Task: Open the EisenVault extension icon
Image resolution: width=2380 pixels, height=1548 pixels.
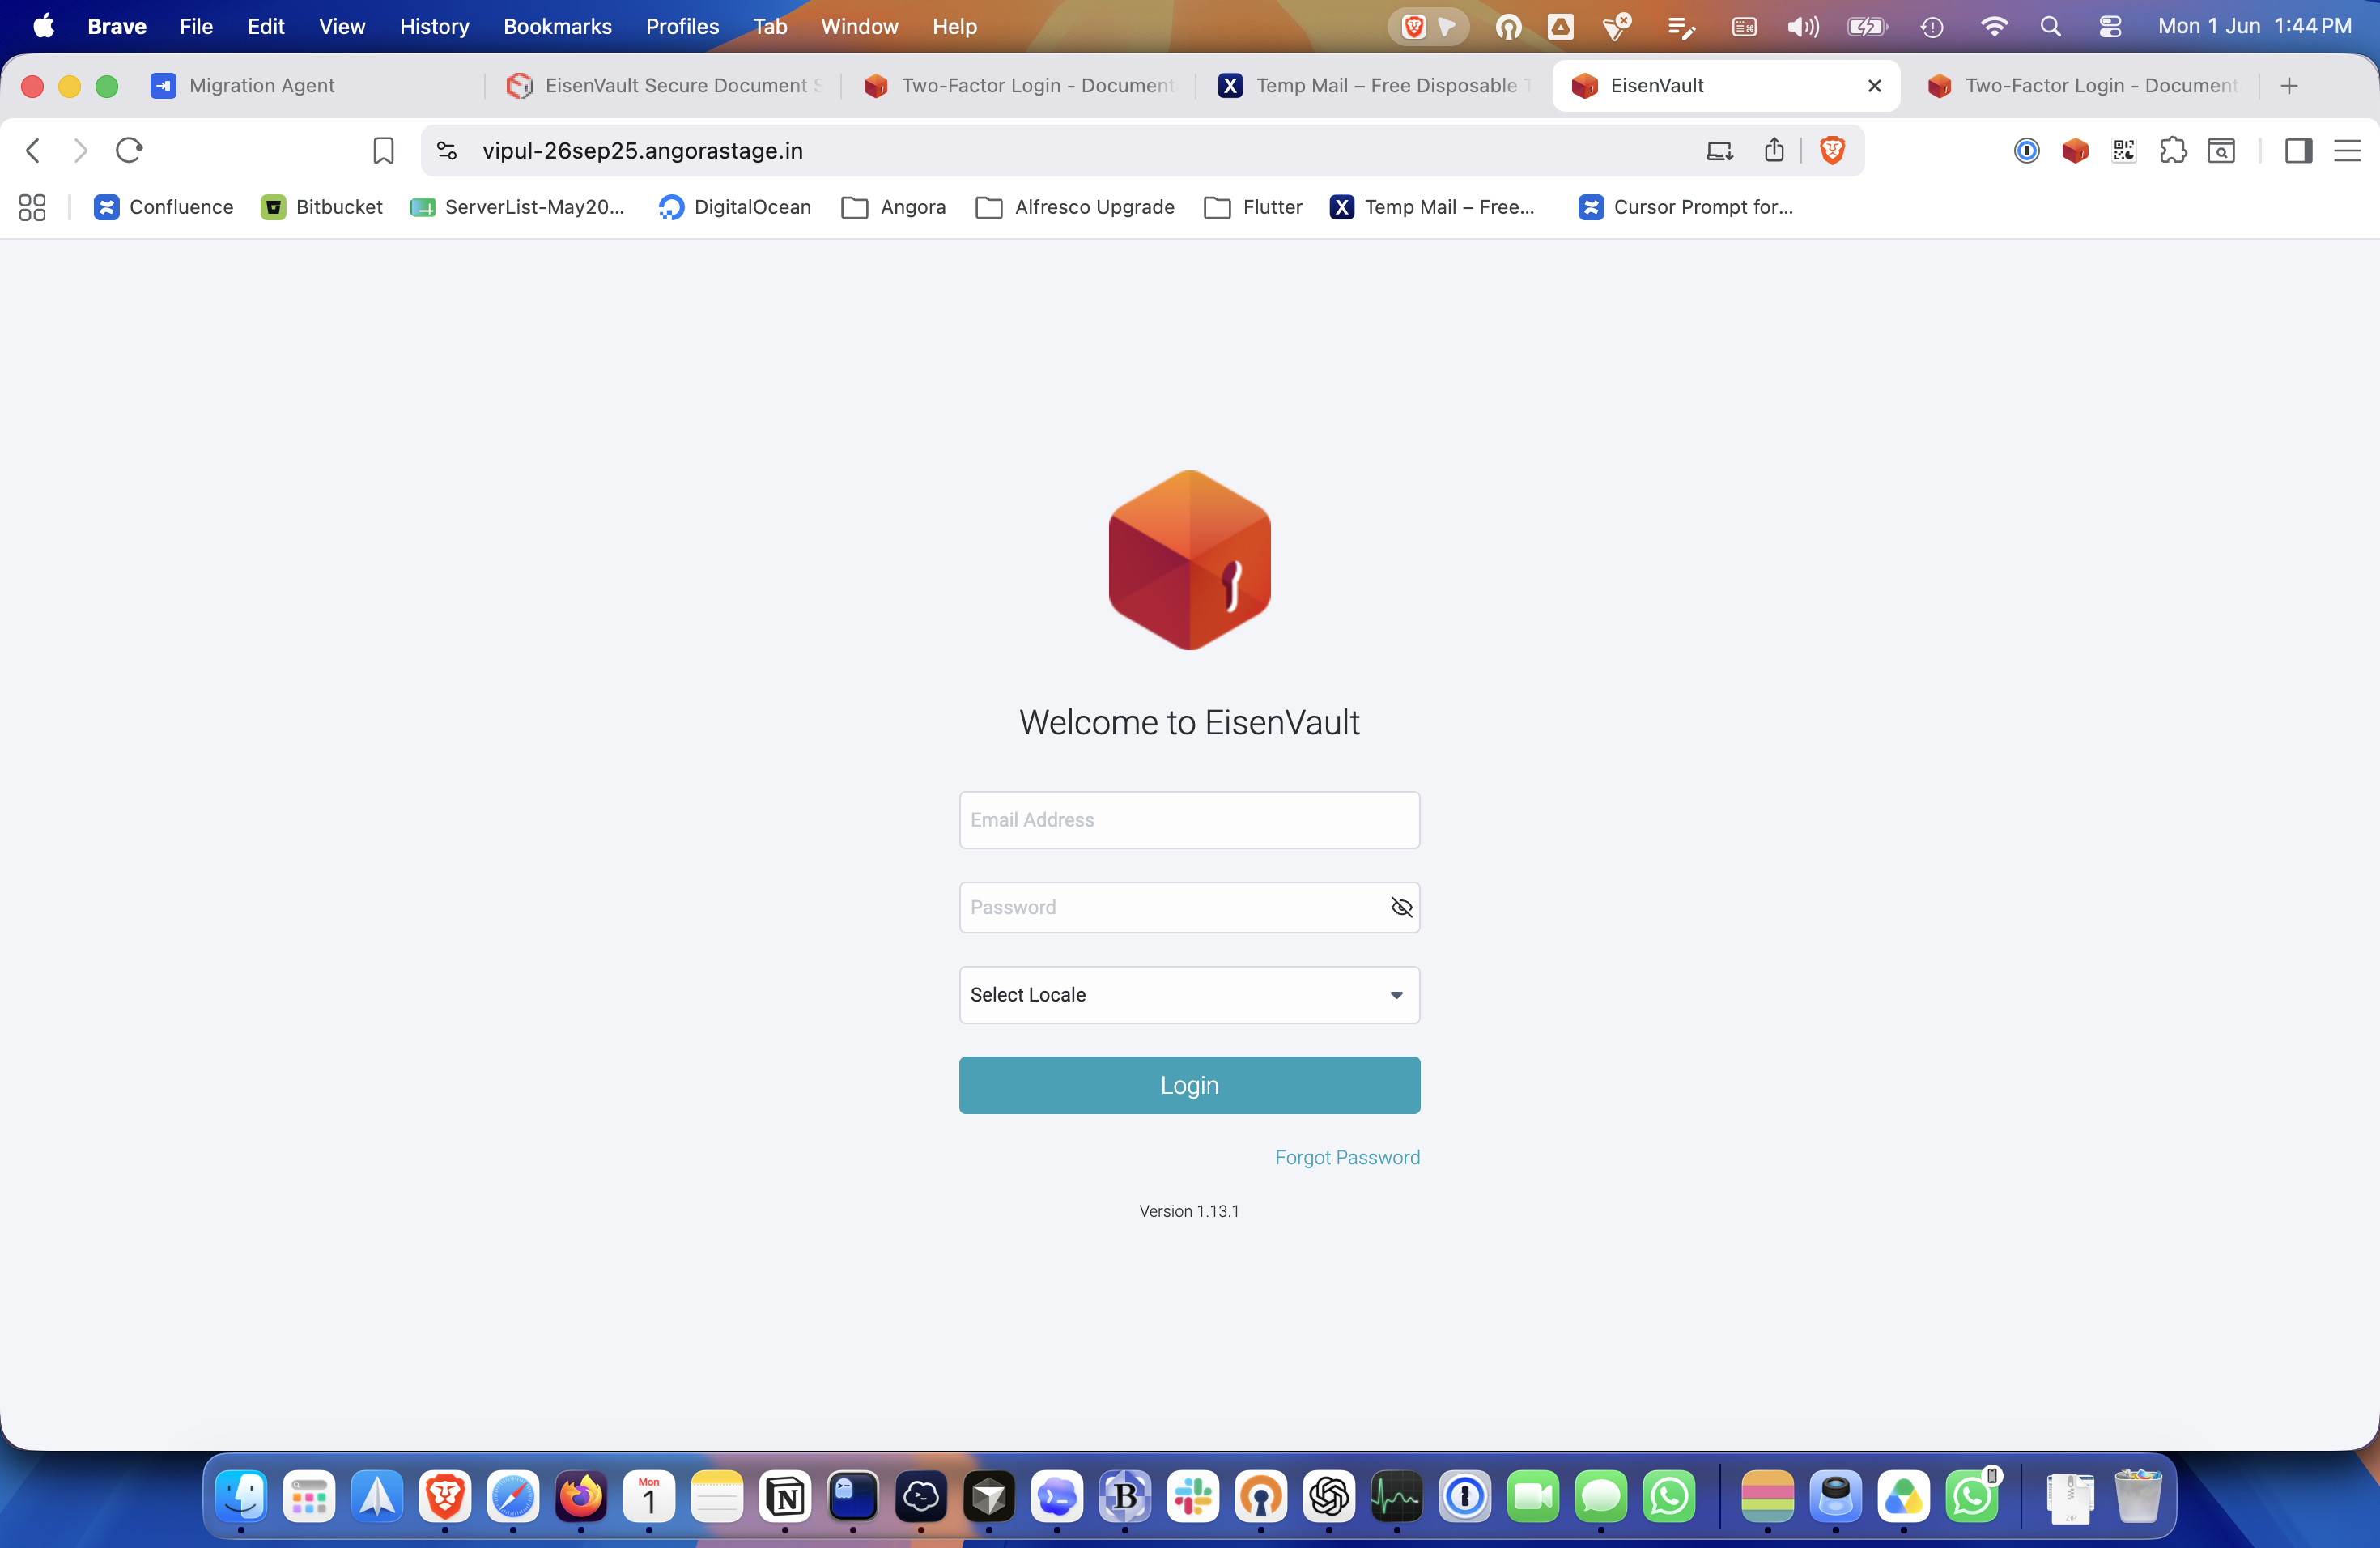Action: [2075, 151]
